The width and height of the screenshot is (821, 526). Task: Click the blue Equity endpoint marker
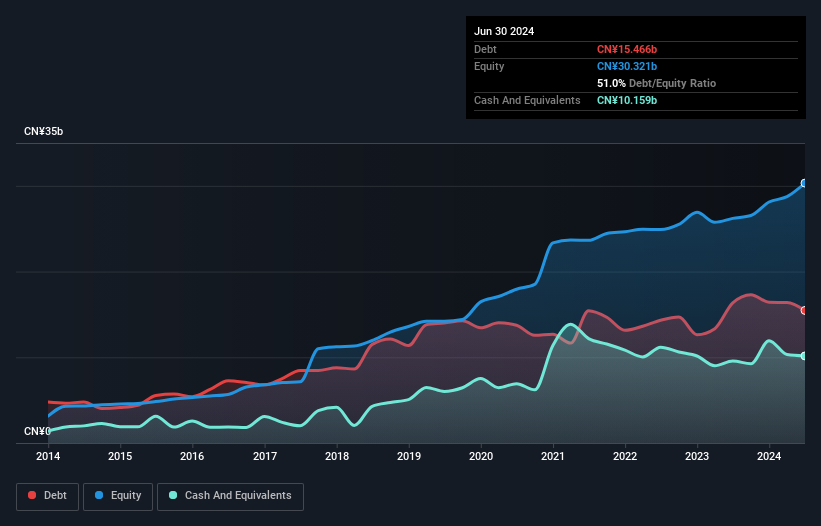coord(804,184)
